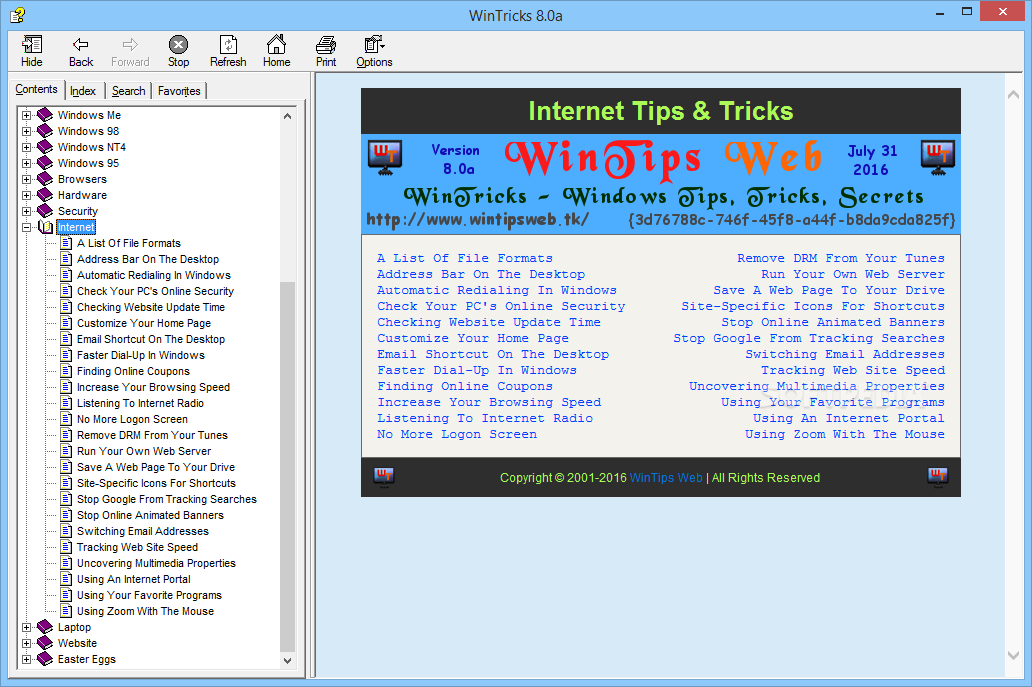1032x687 pixels.
Task: Click the contents tree scroll-down arrow
Action: 288,660
